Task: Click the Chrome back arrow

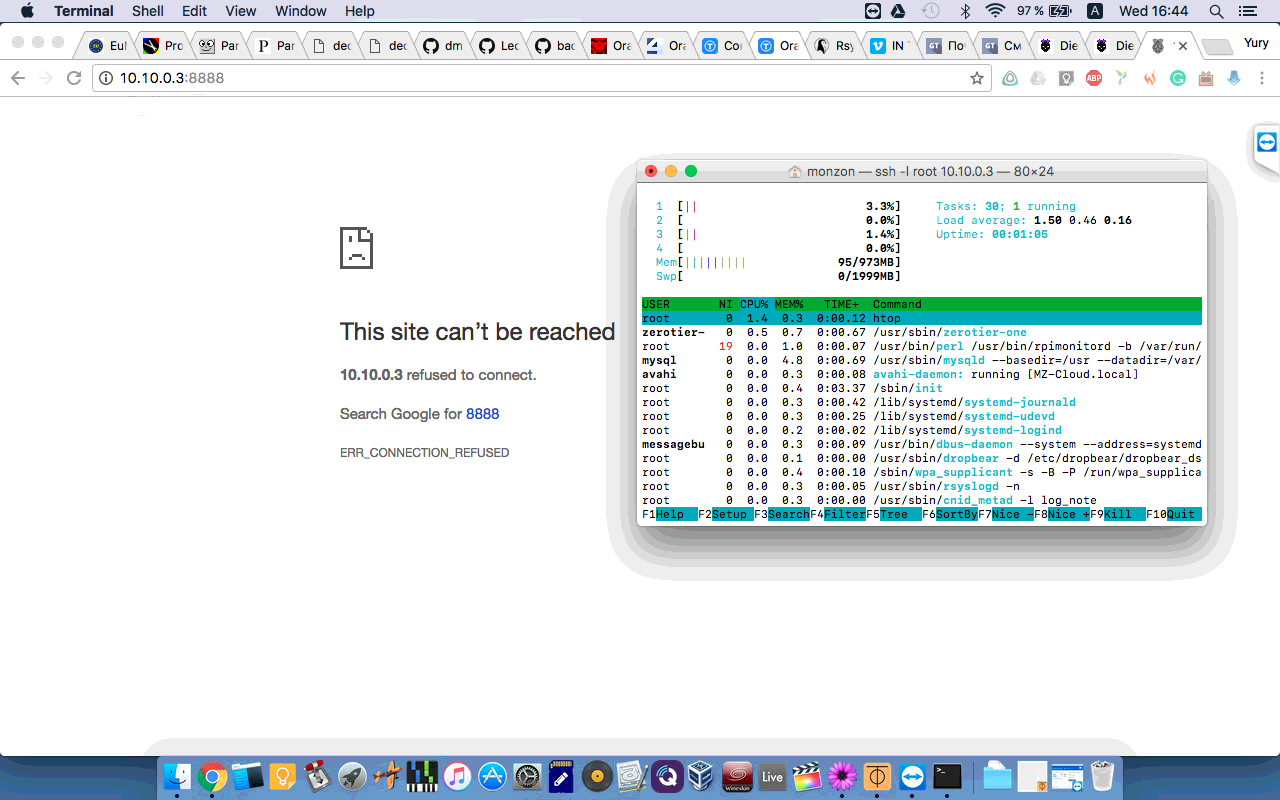Action: coord(17,78)
